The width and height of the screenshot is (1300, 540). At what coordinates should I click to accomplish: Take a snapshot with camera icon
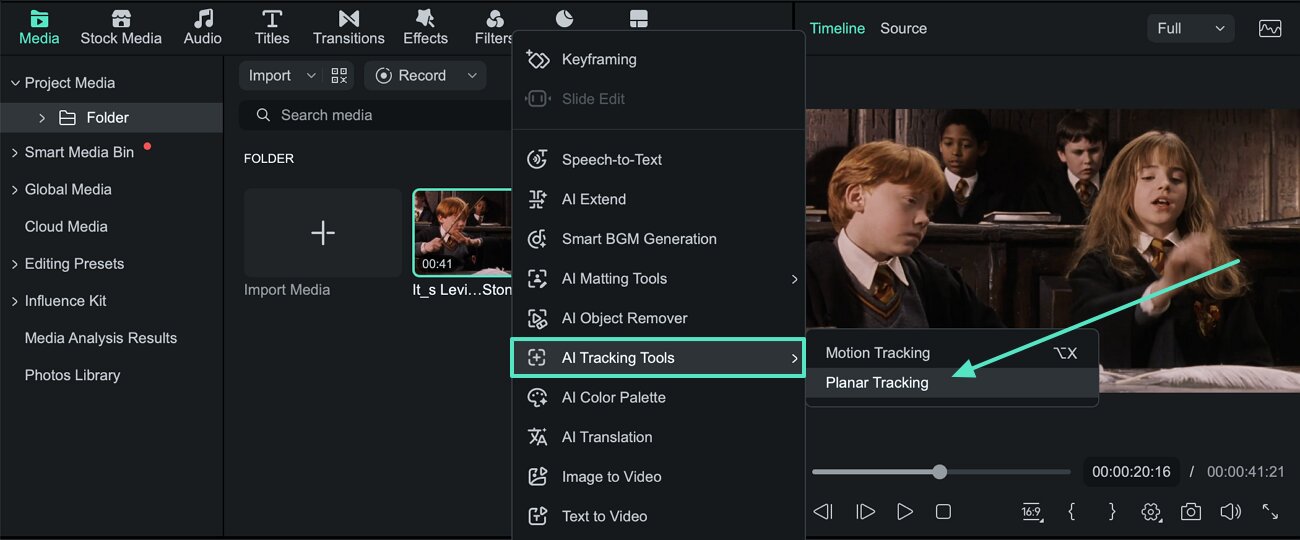coord(1190,512)
